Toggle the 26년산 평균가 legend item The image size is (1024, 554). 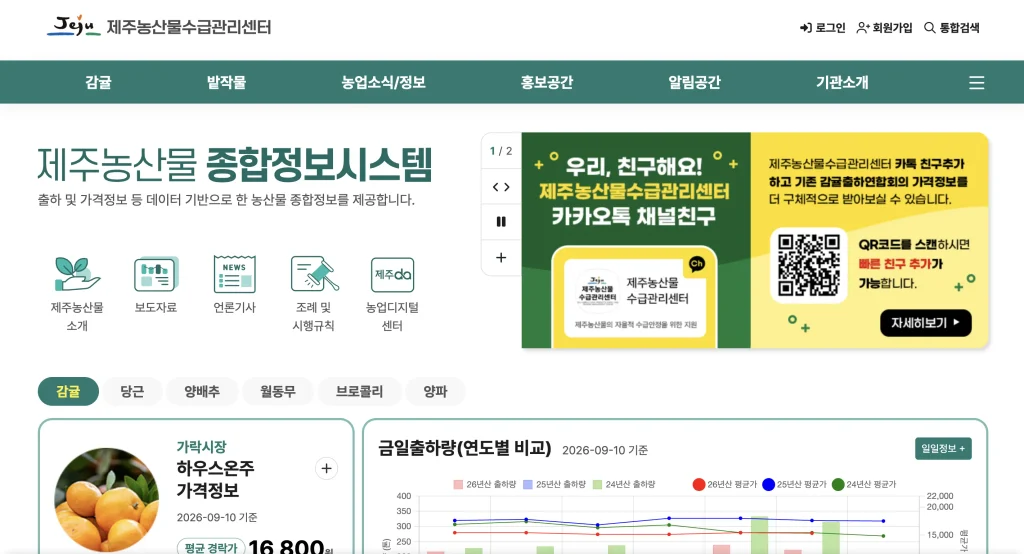pyautogui.click(x=725, y=484)
